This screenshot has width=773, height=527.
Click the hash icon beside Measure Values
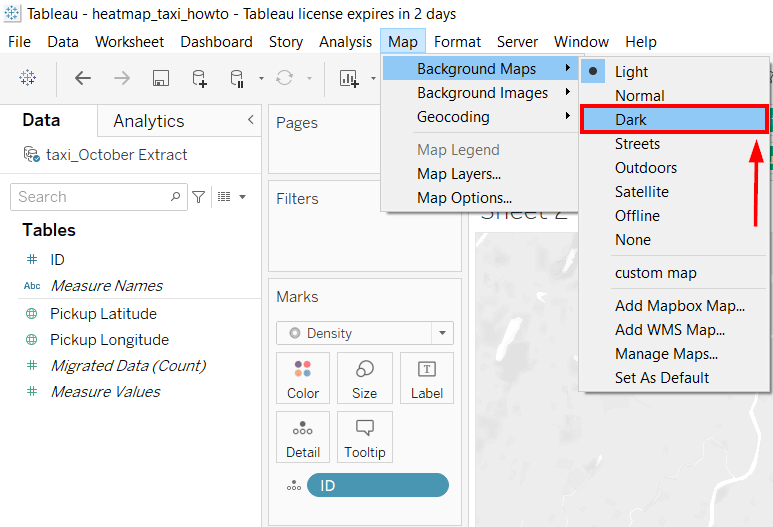32,391
